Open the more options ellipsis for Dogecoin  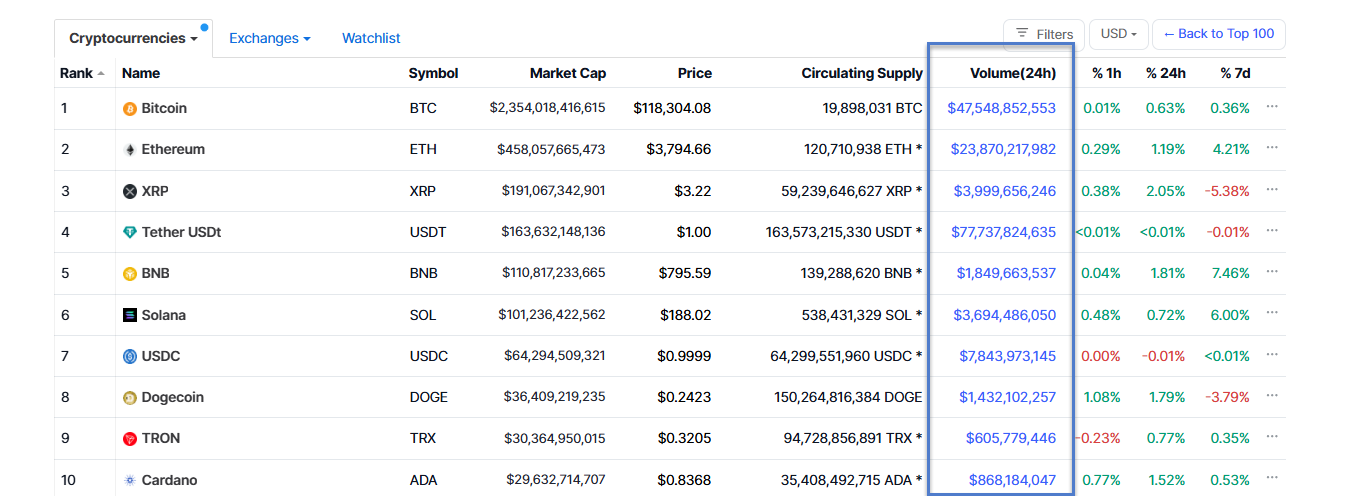[1272, 395]
